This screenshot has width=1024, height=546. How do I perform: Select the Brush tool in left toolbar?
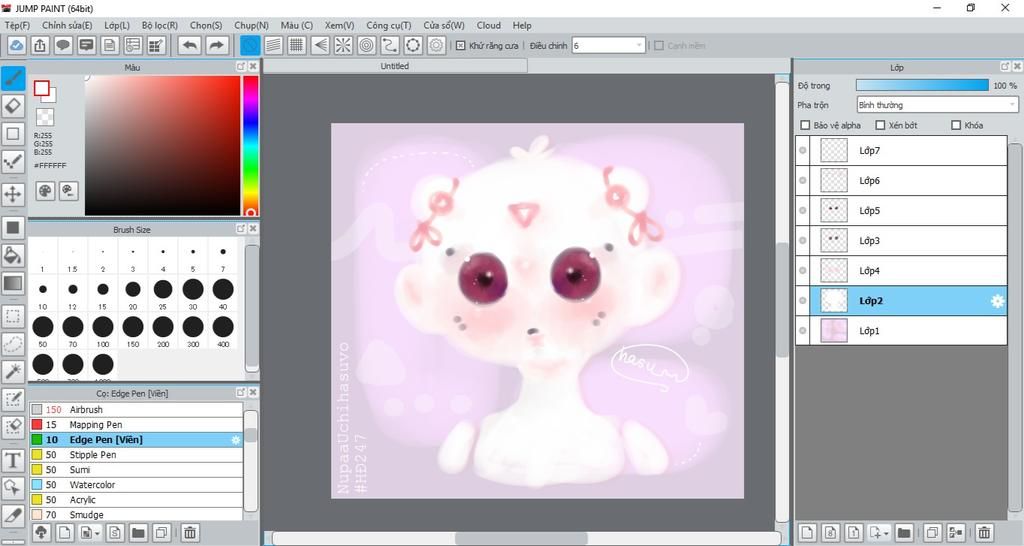click(13, 79)
